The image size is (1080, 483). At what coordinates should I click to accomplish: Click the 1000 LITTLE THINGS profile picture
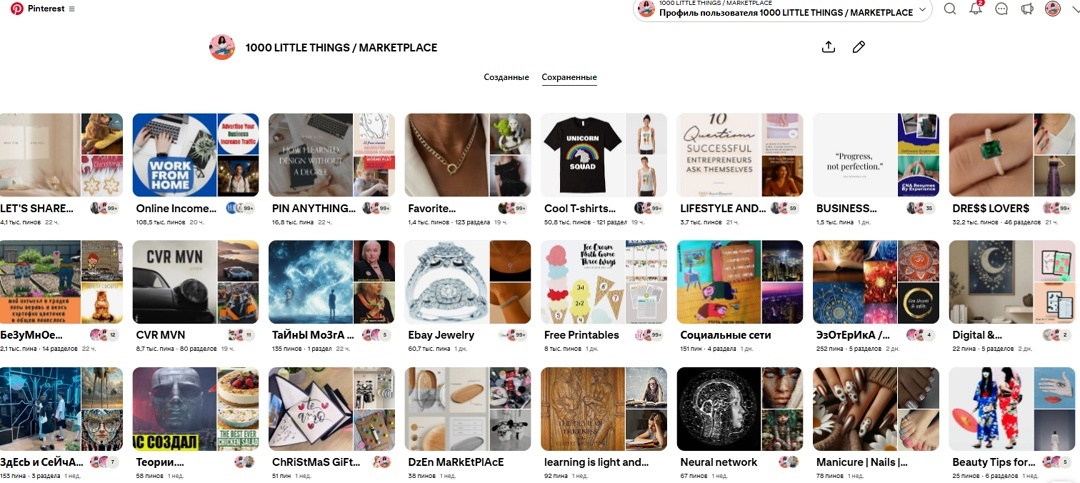tap(222, 47)
